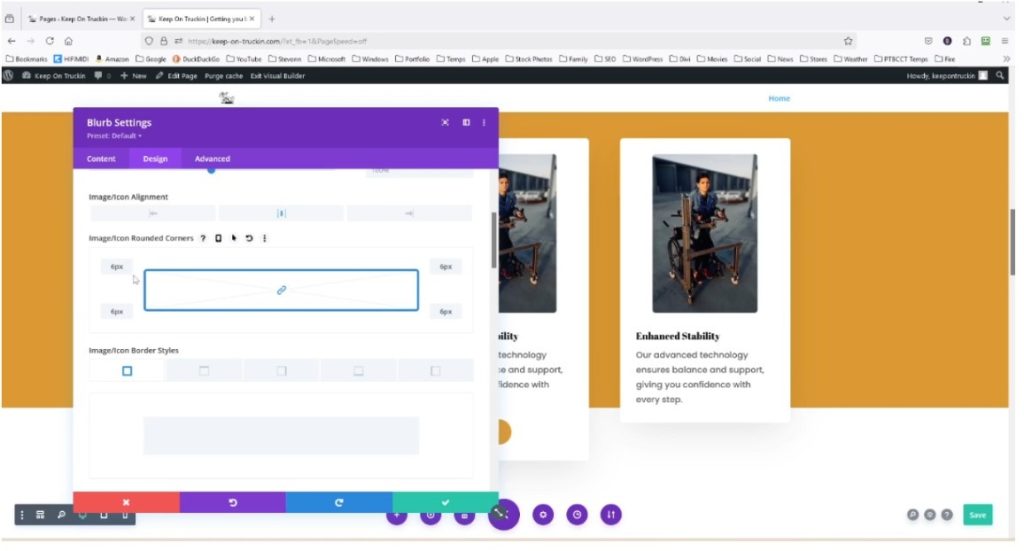This screenshot has width=1024, height=551.
Task: Click the blue redo button in settings footer
Action: (339, 503)
